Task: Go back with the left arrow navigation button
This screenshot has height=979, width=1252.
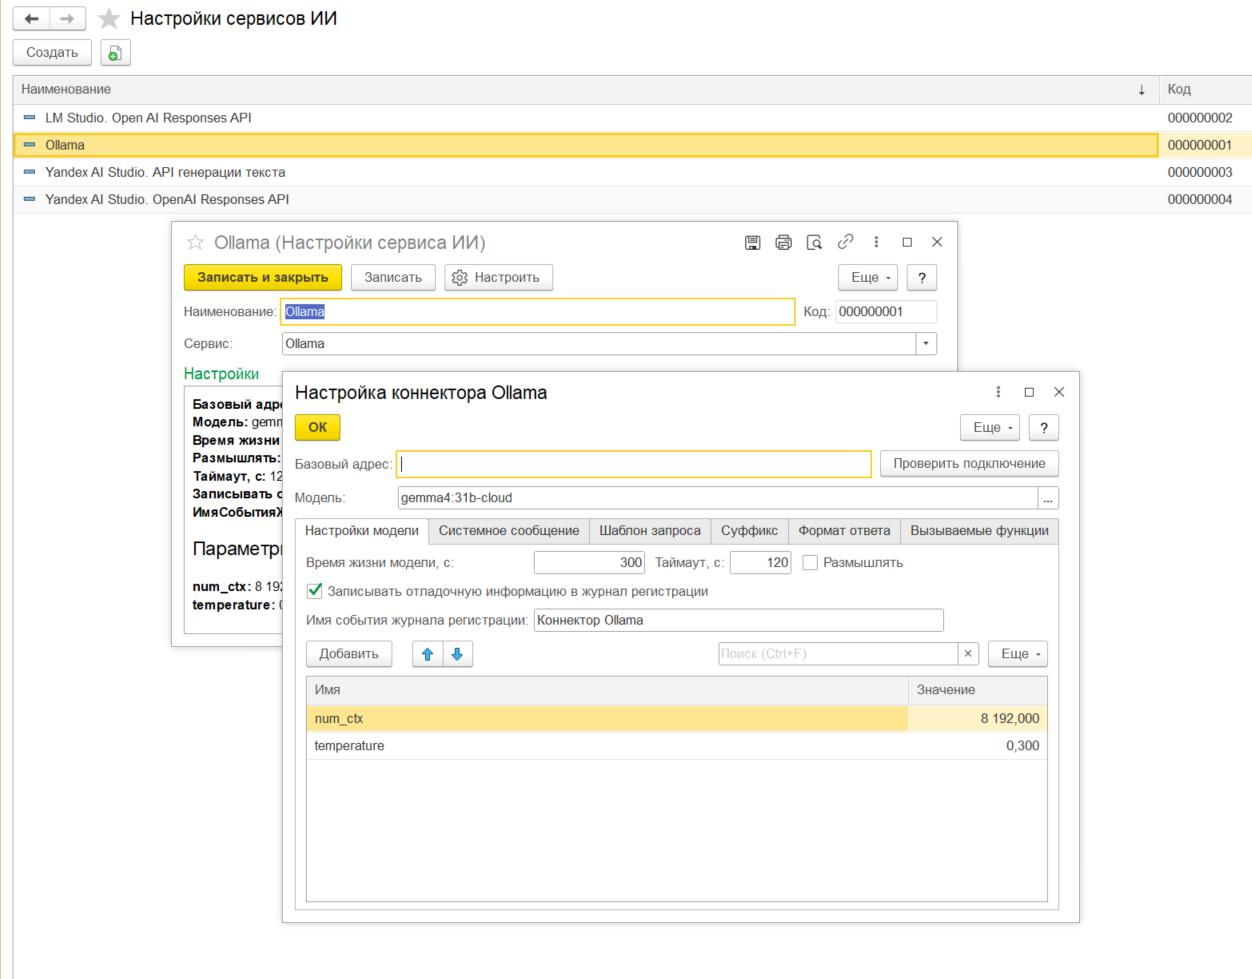Action: point(32,19)
